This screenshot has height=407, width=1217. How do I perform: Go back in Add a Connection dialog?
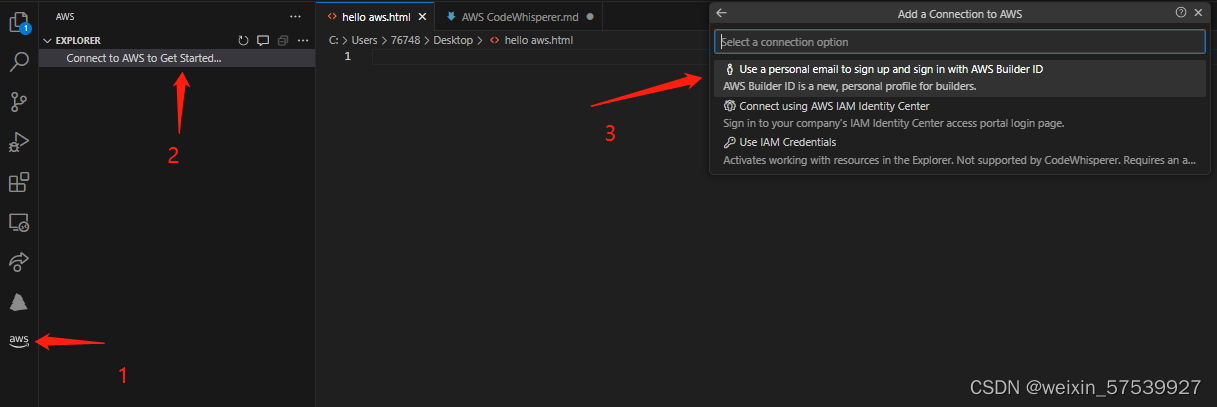point(721,13)
